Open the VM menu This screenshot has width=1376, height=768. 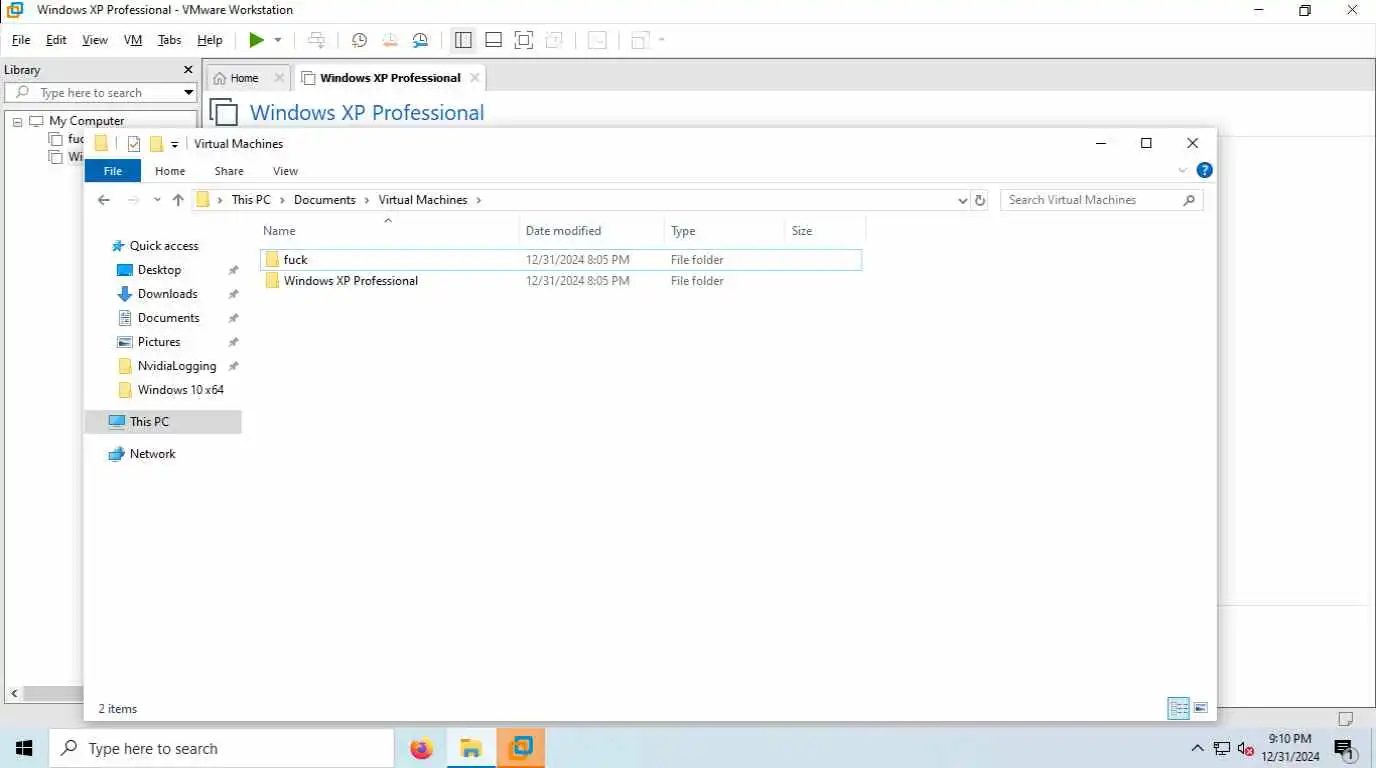point(133,40)
